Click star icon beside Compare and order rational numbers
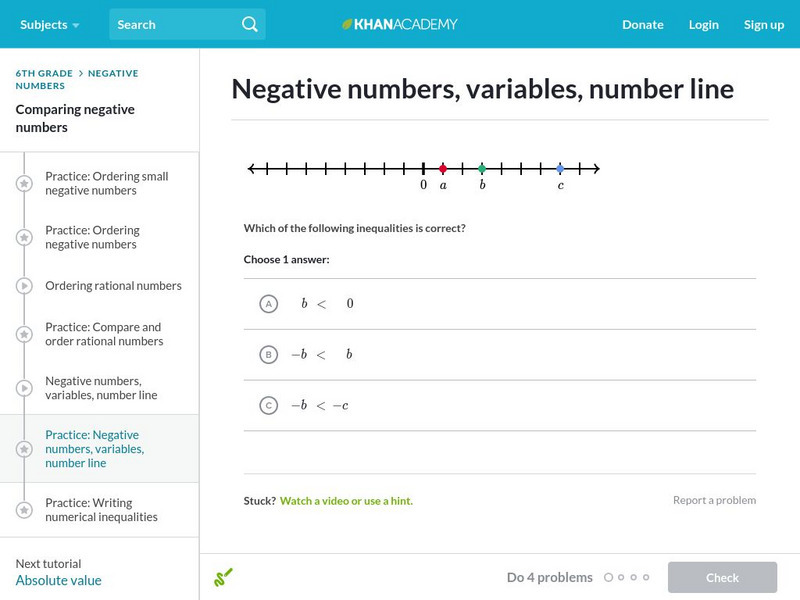Viewport: 800px width, 600px height. point(24,334)
